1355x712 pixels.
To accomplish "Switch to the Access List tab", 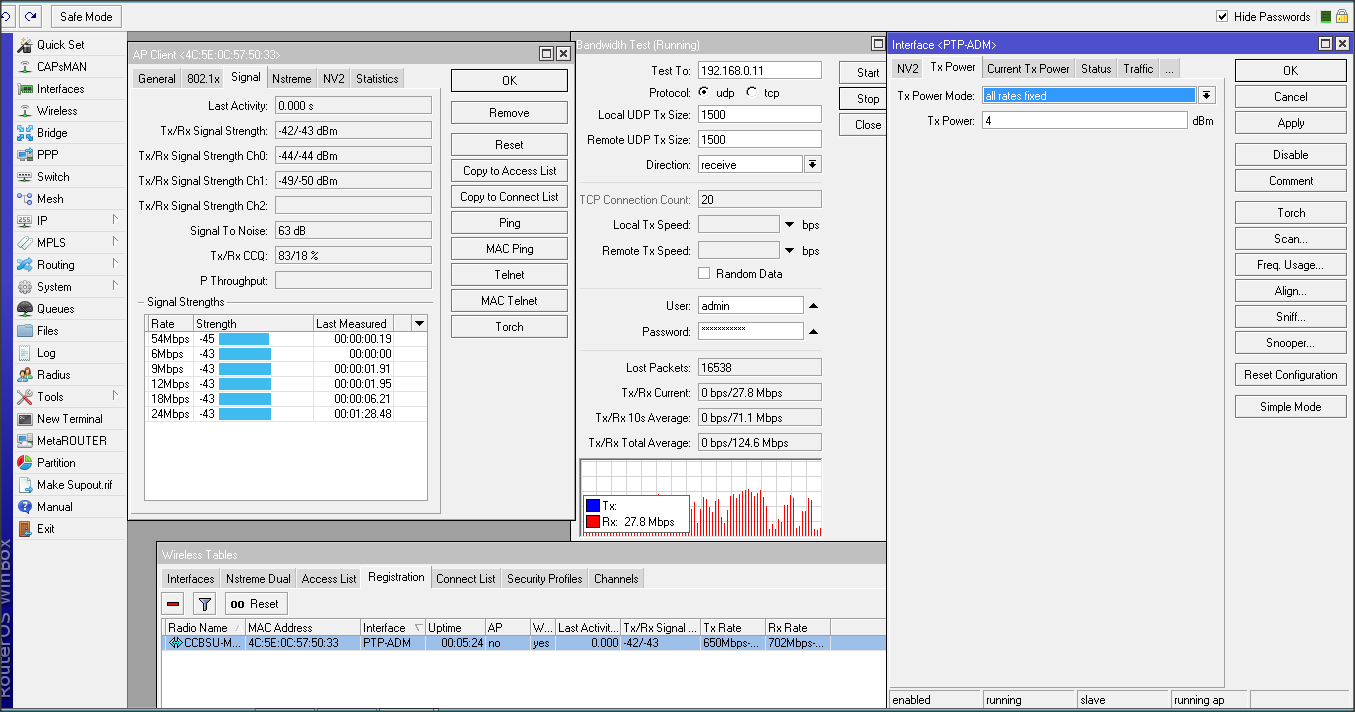I will tap(328, 579).
